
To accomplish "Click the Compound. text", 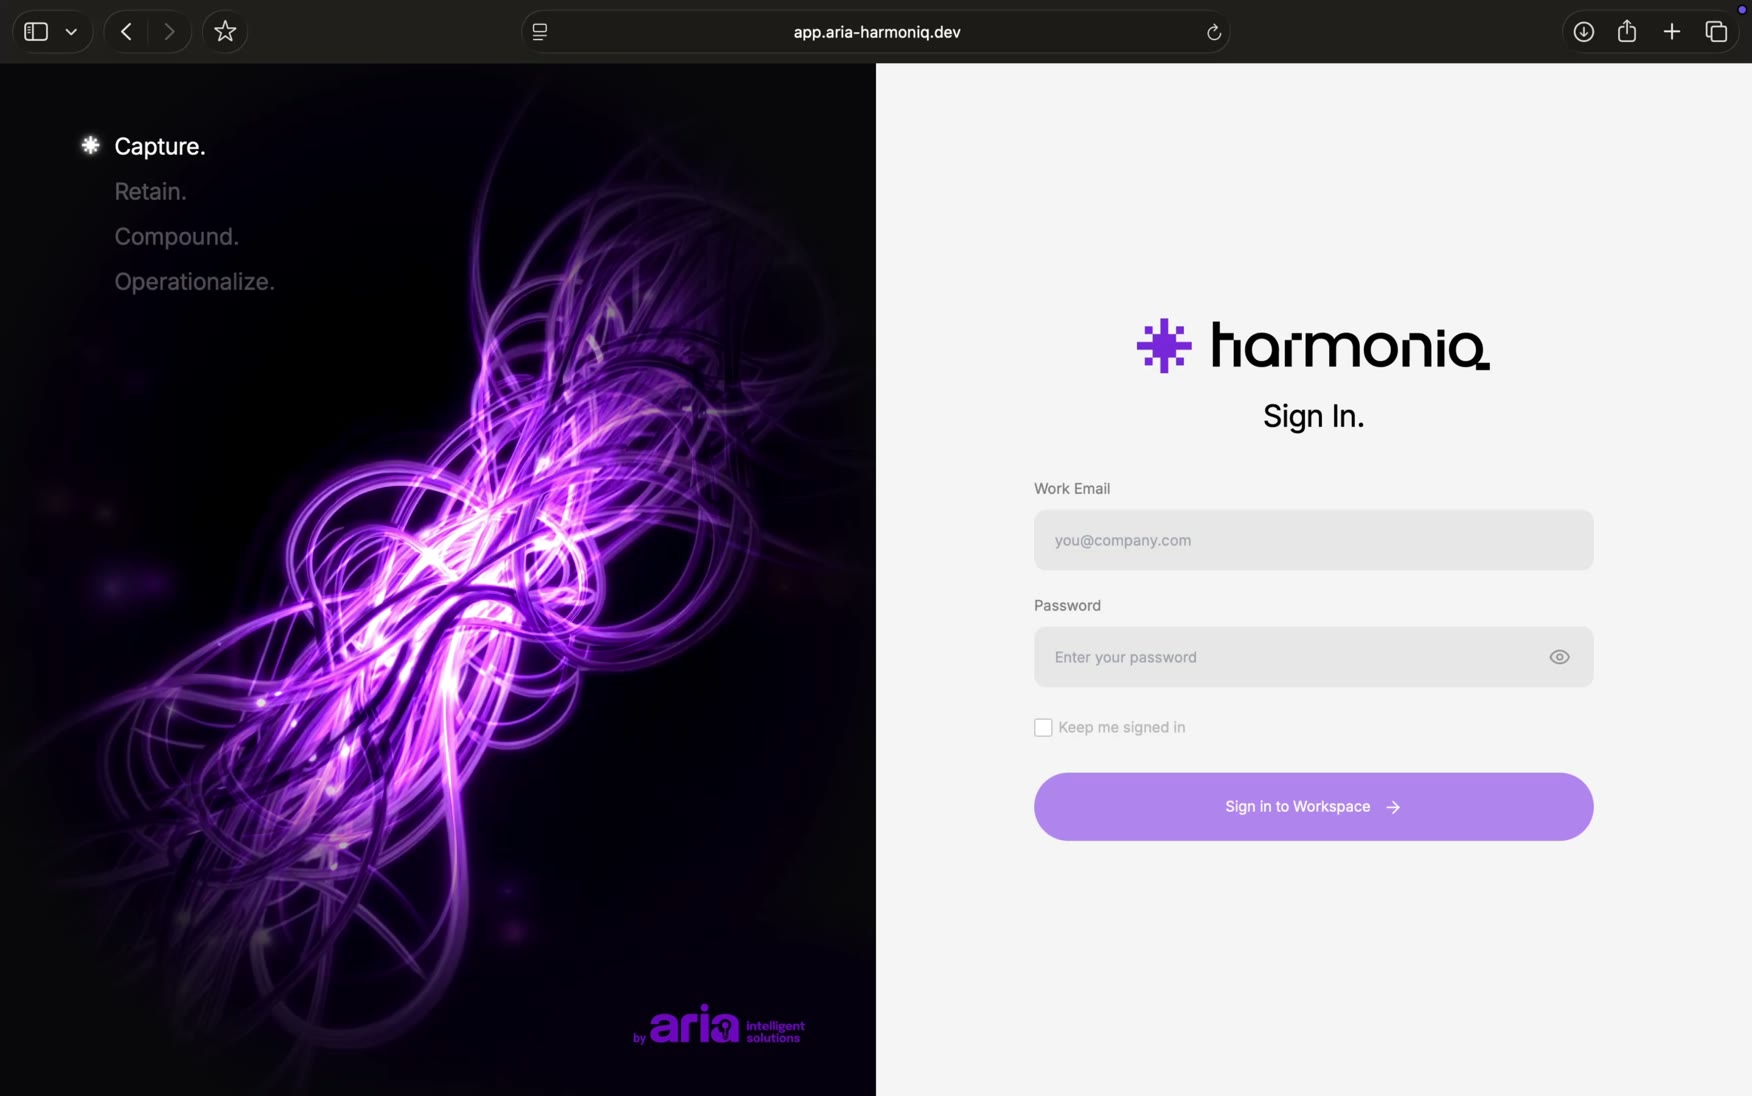I will pos(176,236).
